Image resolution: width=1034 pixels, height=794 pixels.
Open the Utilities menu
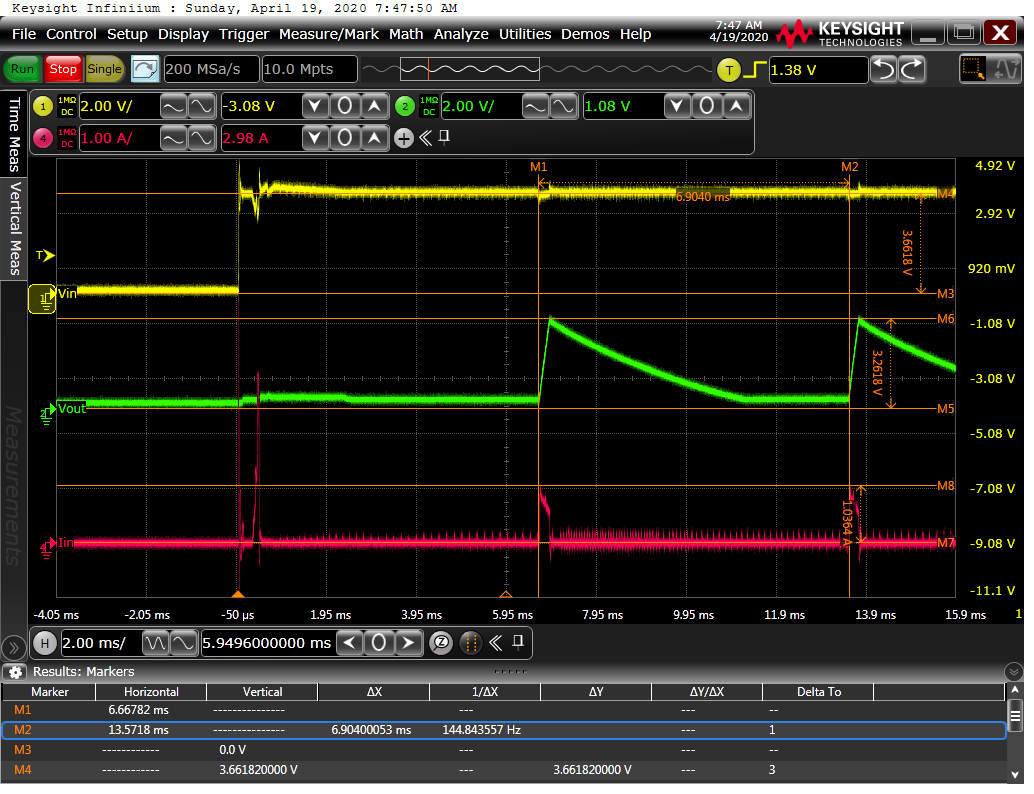tap(525, 34)
